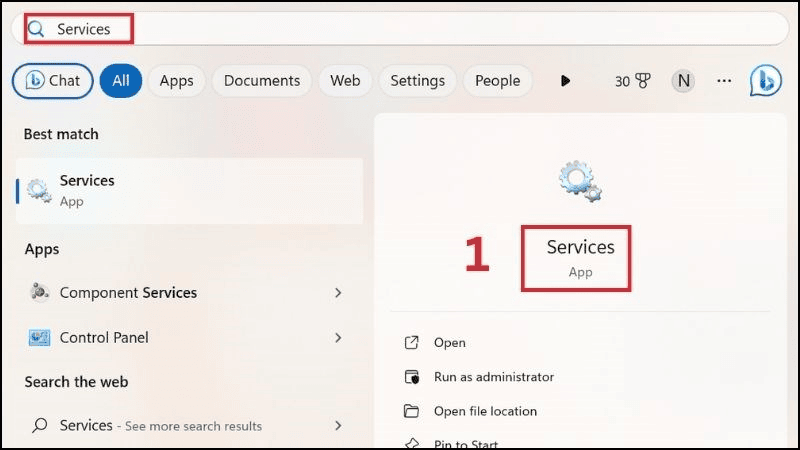Click Open file location option

(x=485, y=411)
